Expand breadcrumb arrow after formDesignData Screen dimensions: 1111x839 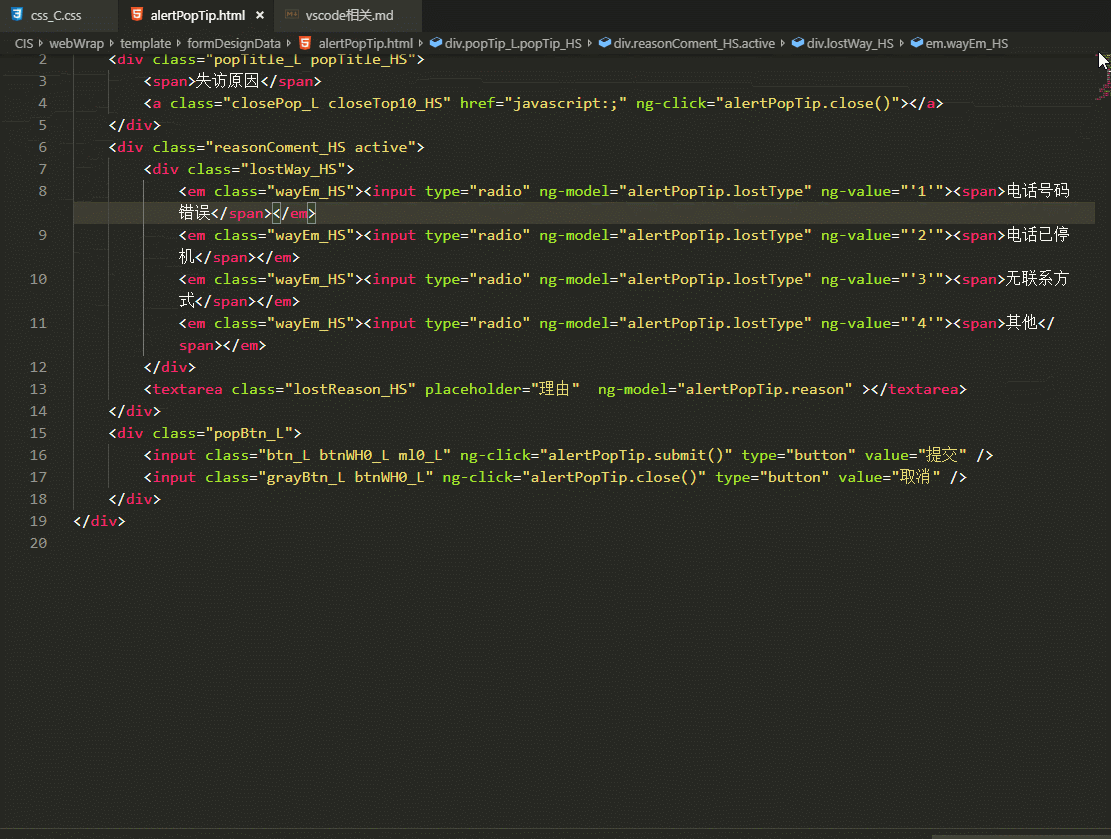point(288,43)
